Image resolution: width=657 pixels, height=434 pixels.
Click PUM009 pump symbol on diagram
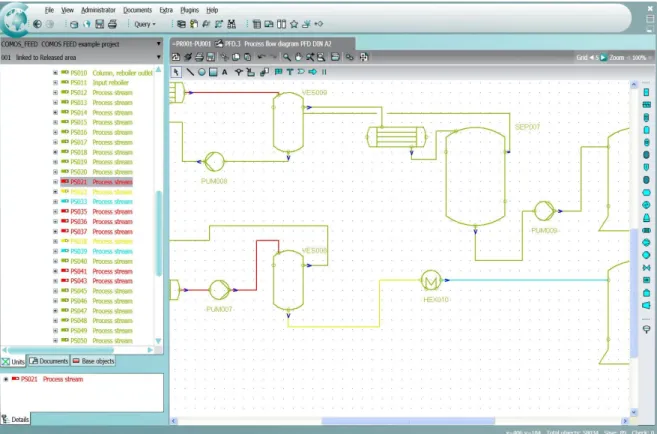point(544,211)
